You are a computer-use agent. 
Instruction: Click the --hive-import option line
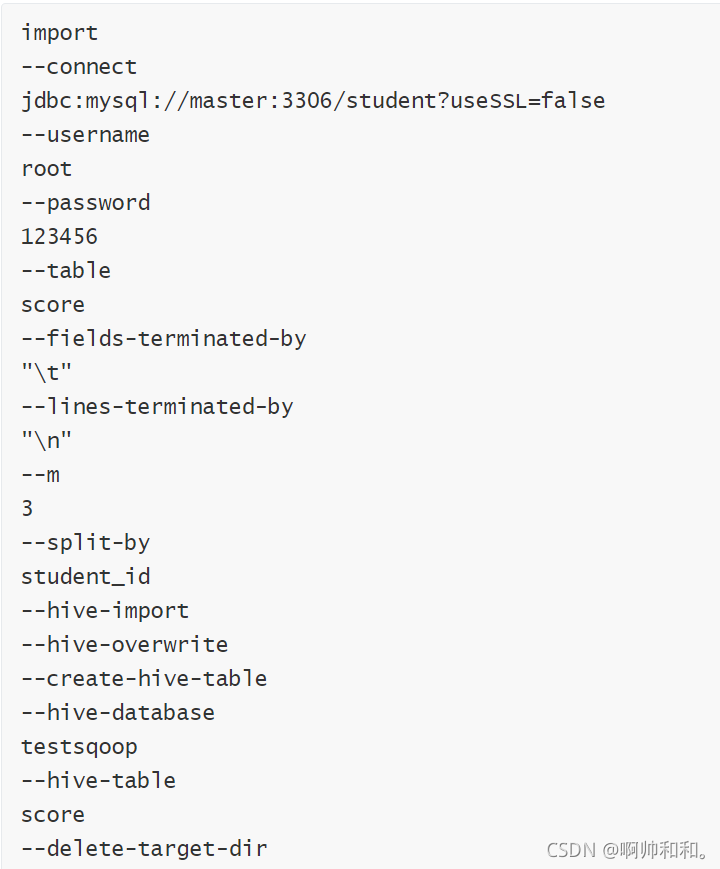tap(105, 611)
